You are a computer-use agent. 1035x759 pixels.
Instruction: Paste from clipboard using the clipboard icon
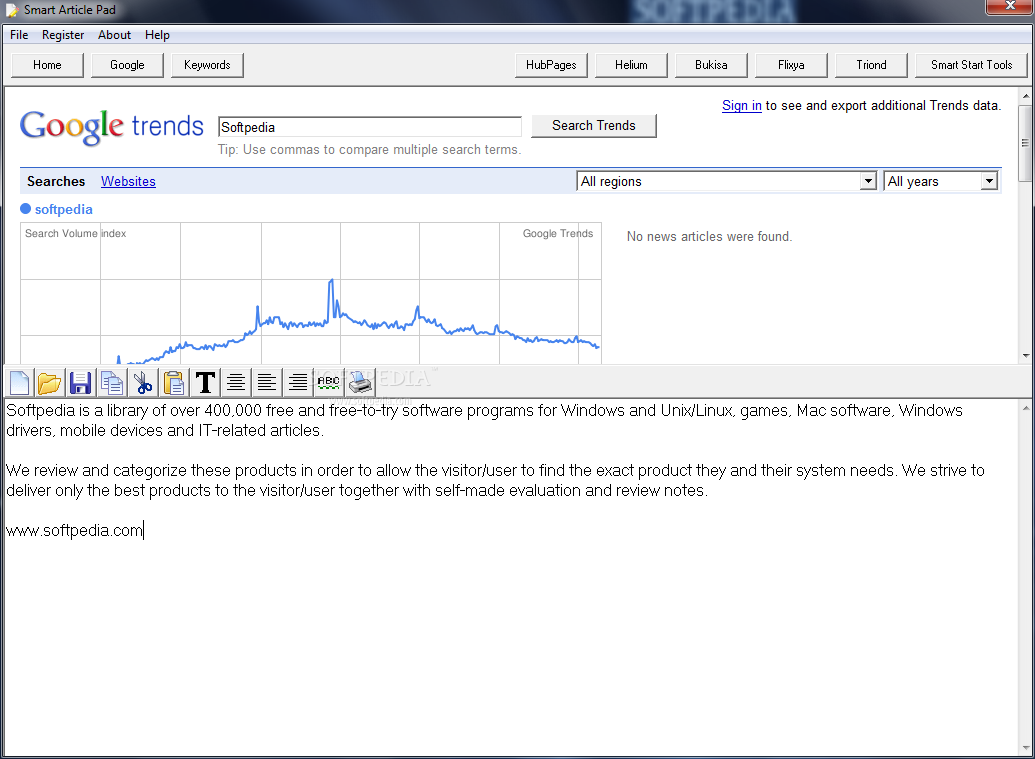coord(174,382)
